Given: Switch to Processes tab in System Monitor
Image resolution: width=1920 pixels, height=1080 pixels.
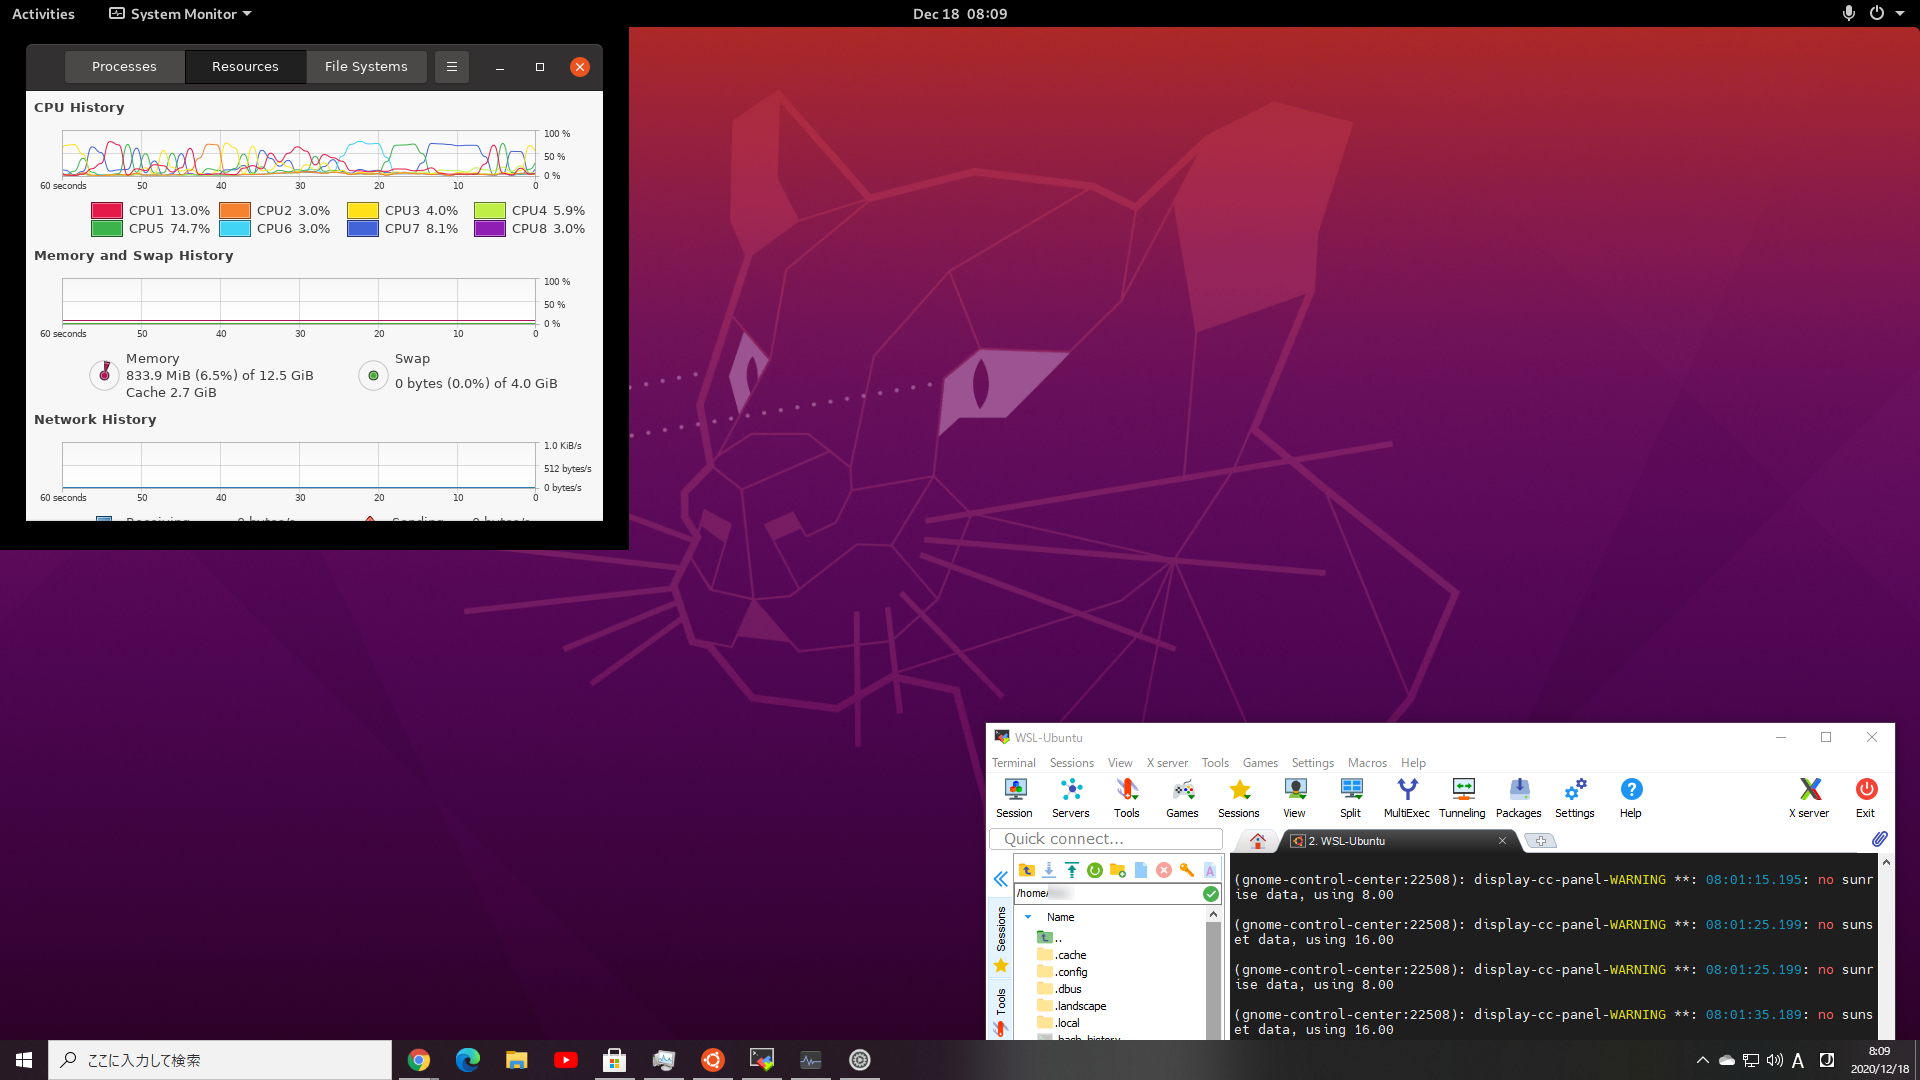Looking at the screenshot, I should pos(124,66).
